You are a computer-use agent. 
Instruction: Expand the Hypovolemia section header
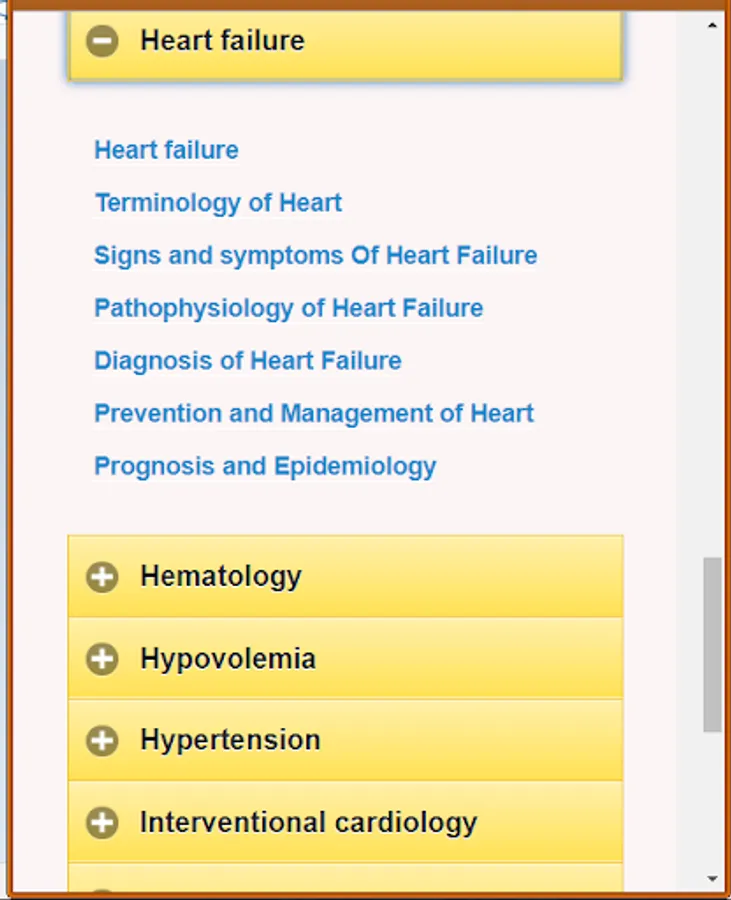click(x=228, y=658)
